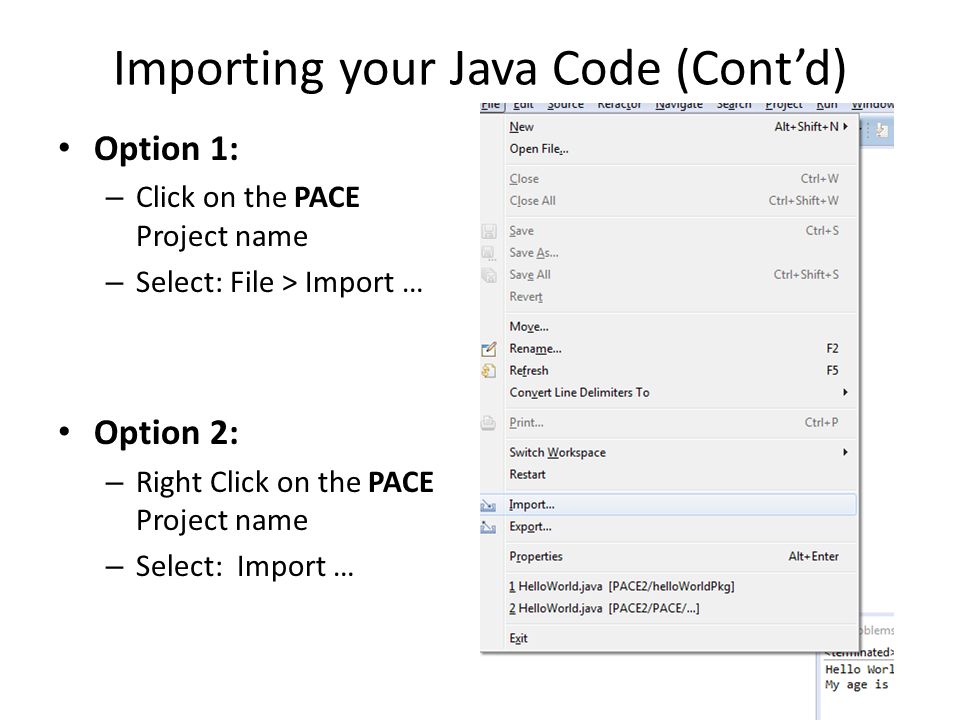Screen dimensions: 960x720
Task: Click the Save floppy disk icon
Action: [x=489, y=231]
